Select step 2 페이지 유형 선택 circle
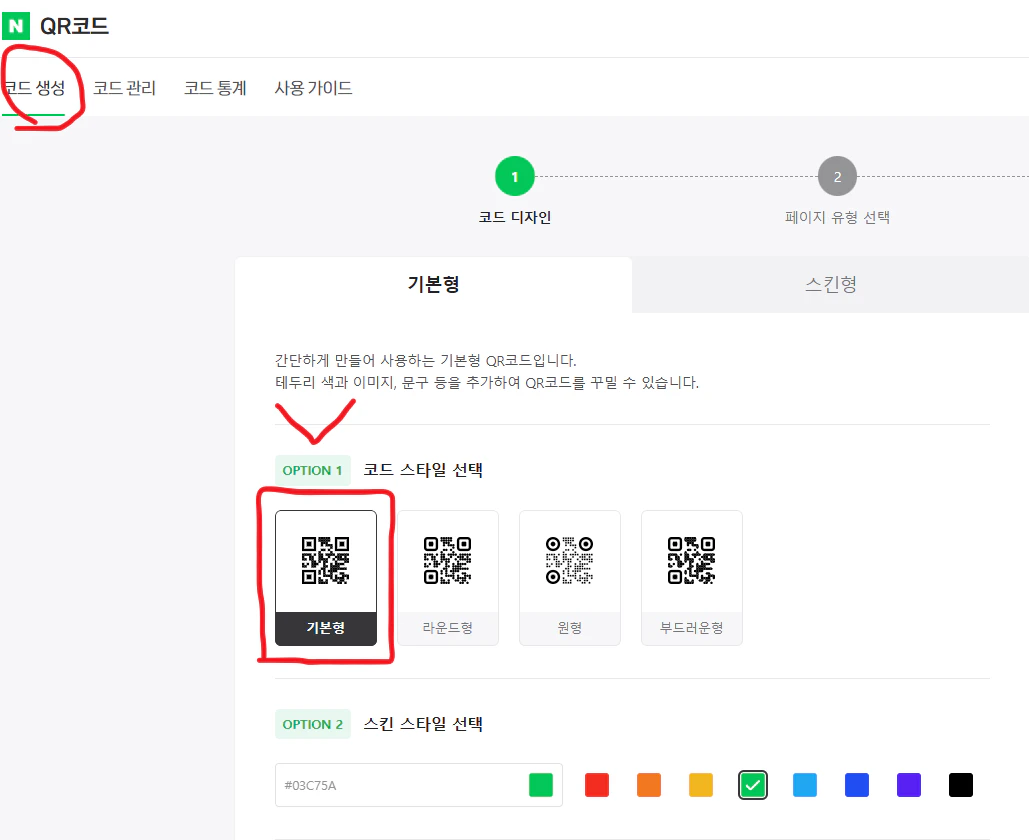The width and height of the screenshot is (1029, 840). tap(837, 176)
